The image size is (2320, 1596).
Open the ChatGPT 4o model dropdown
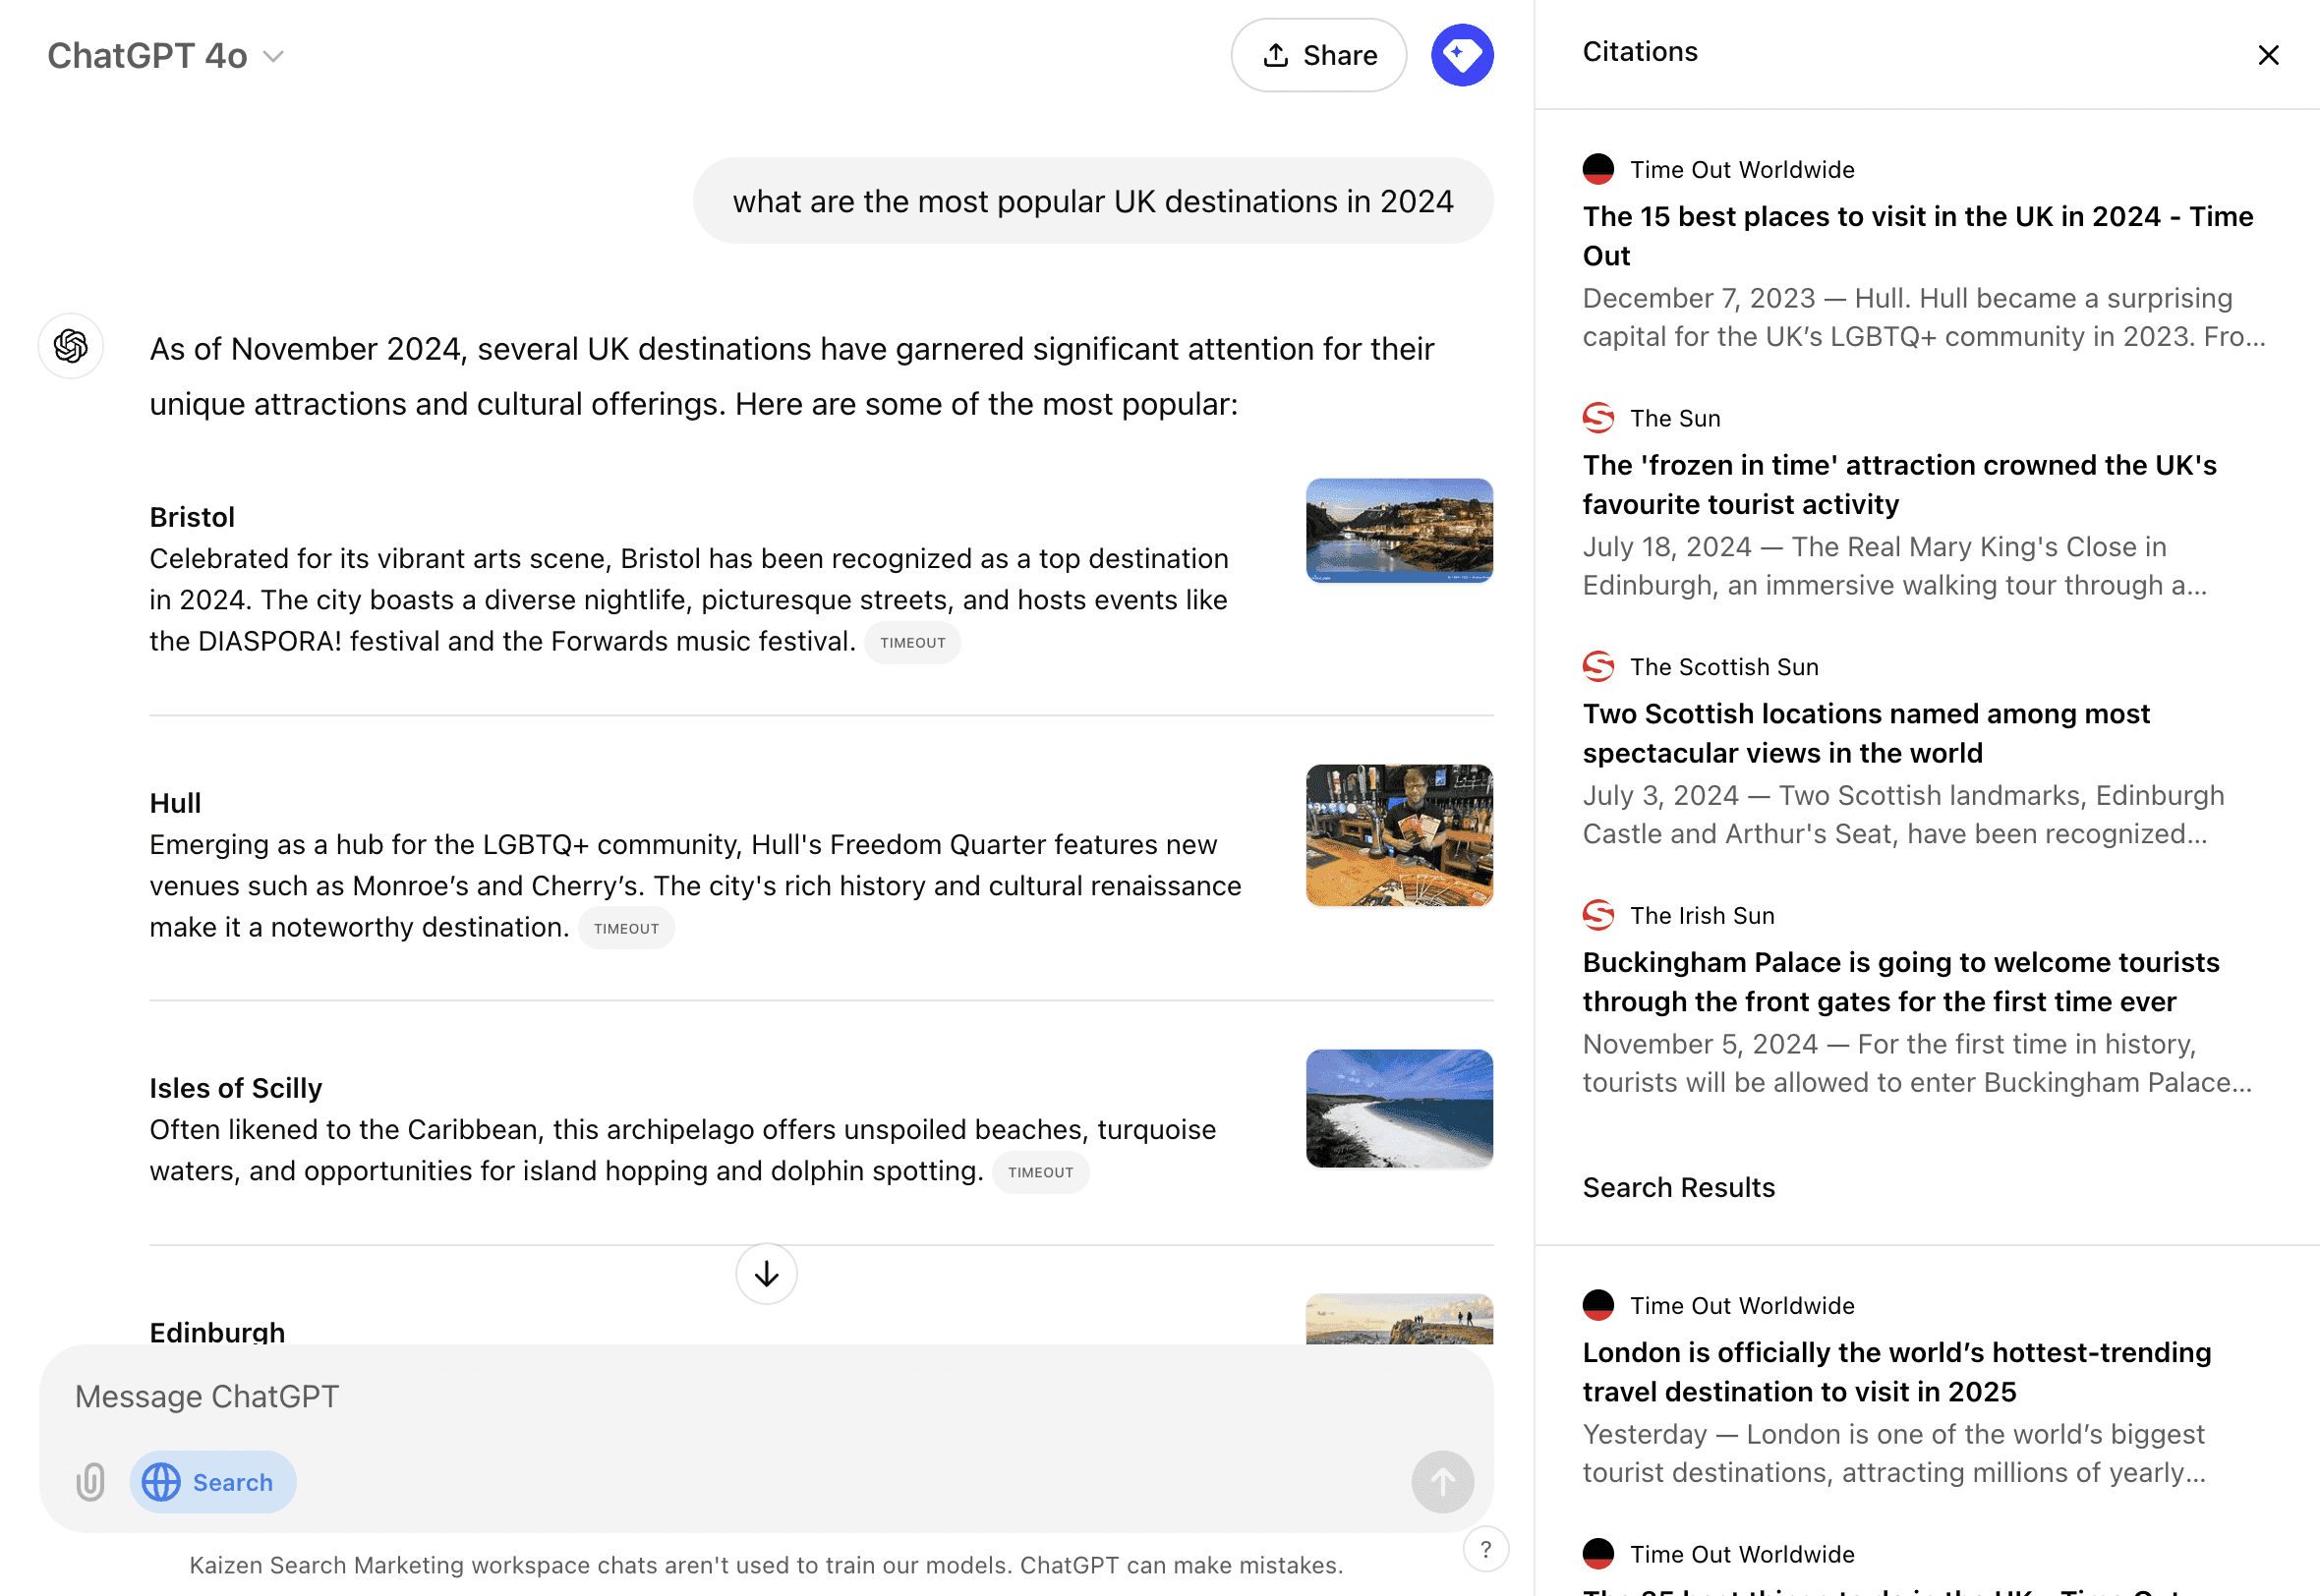166,56
